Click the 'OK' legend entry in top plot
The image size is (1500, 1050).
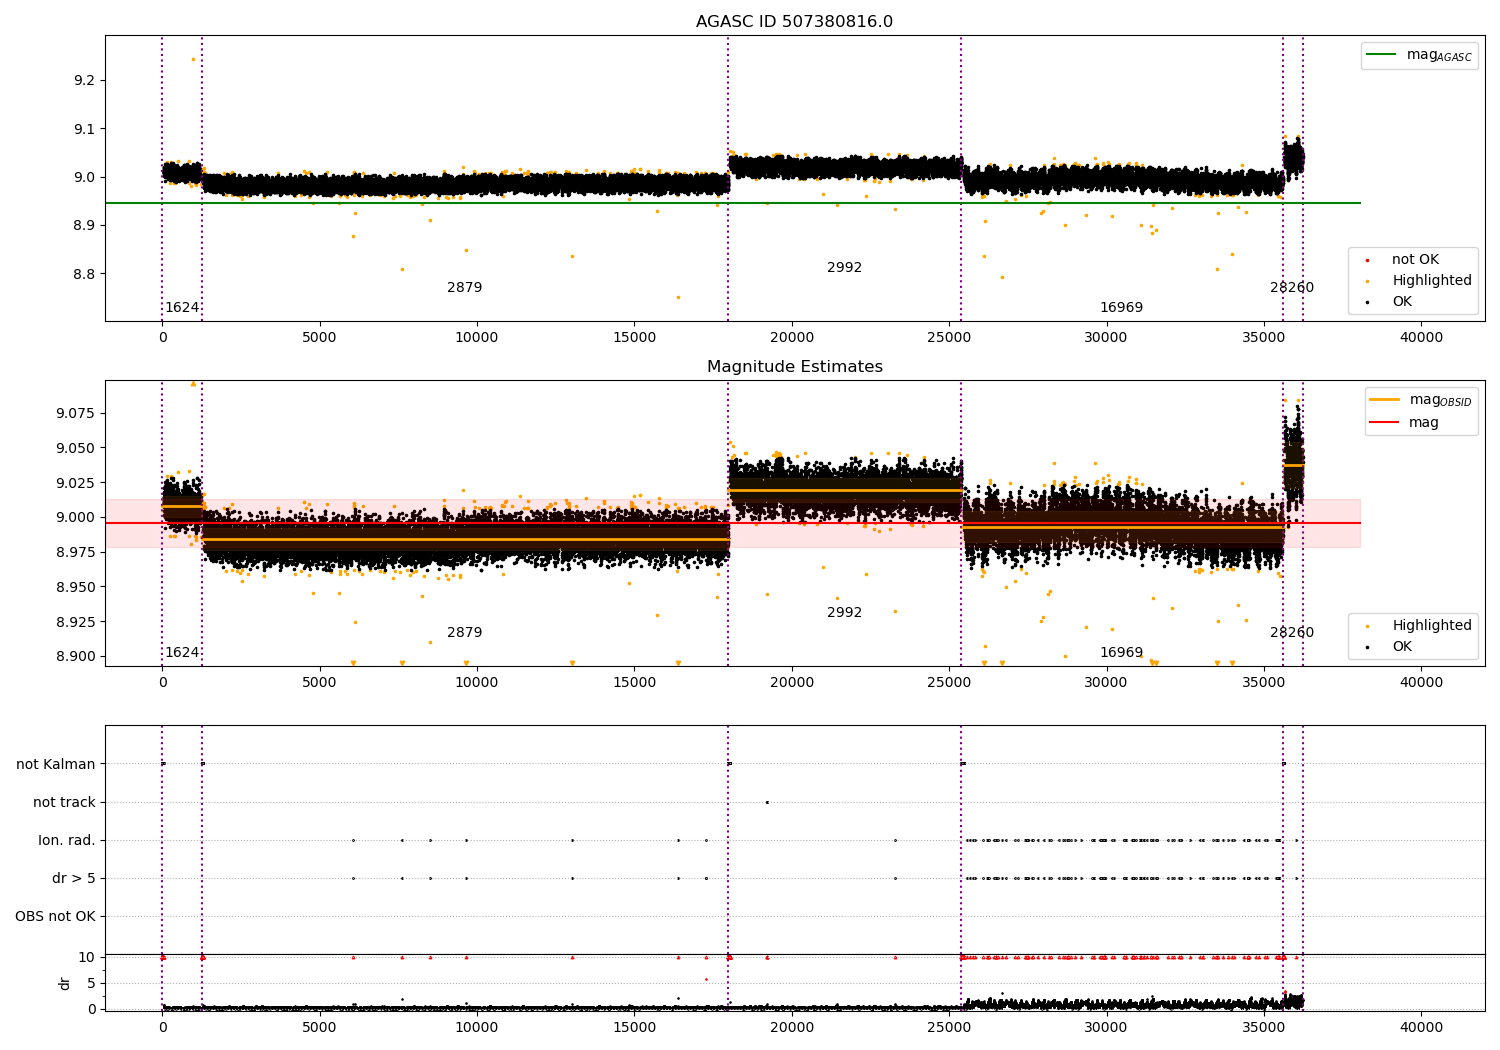coord(1402,302)
